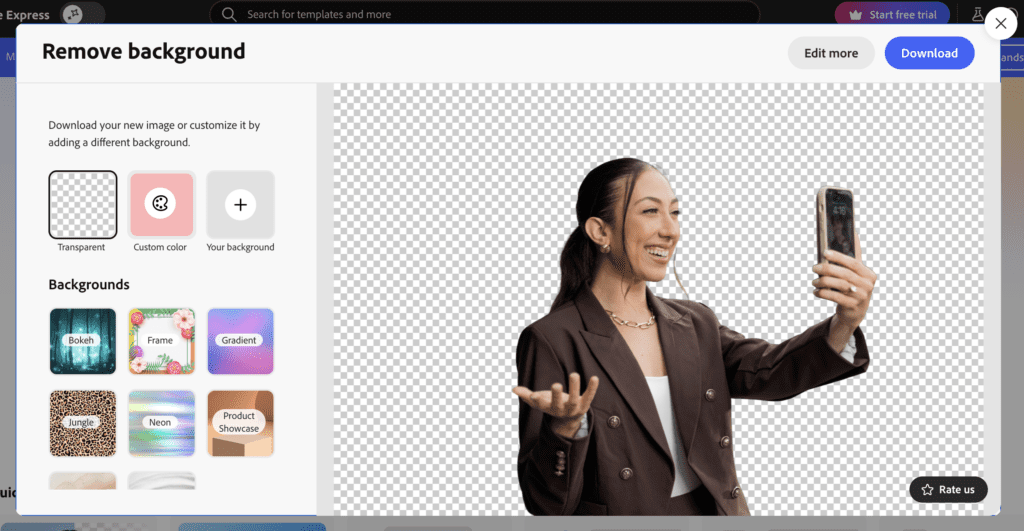Select the partially visible beige background thumbnail
Viewport: 1024px width, 531px height.
(82, 481)
